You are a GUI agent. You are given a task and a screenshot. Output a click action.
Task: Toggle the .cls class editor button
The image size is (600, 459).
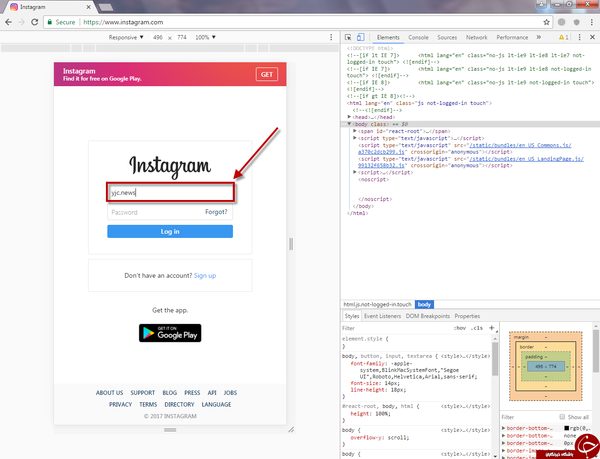pyautogui.click(x=477, y=328)
